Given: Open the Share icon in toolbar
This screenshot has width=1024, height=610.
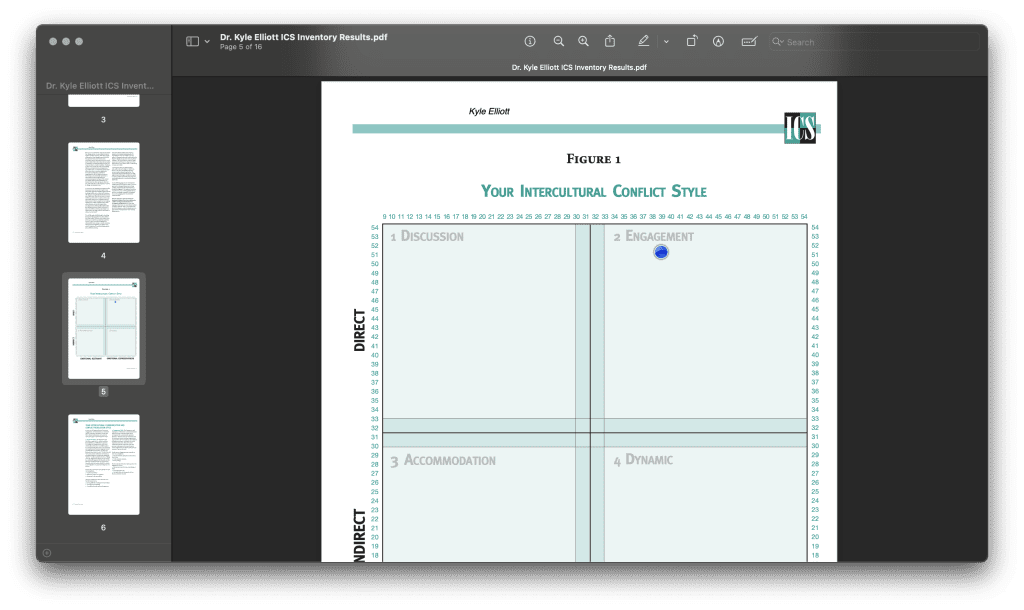Looking at the screenshot, I should click(x=610, y=41).
